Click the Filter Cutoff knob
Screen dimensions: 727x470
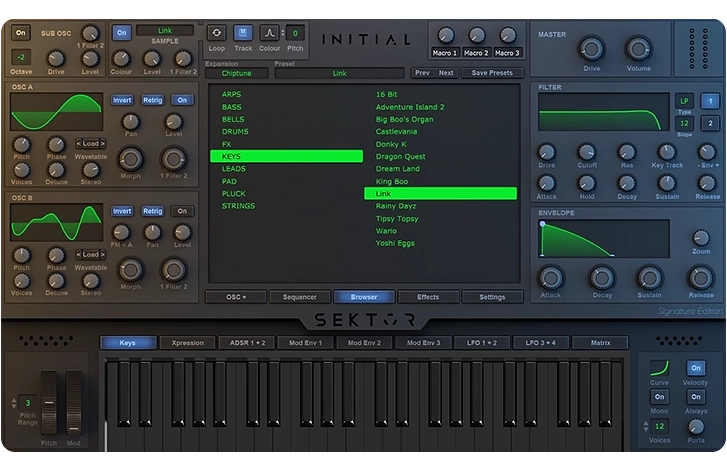586,153
